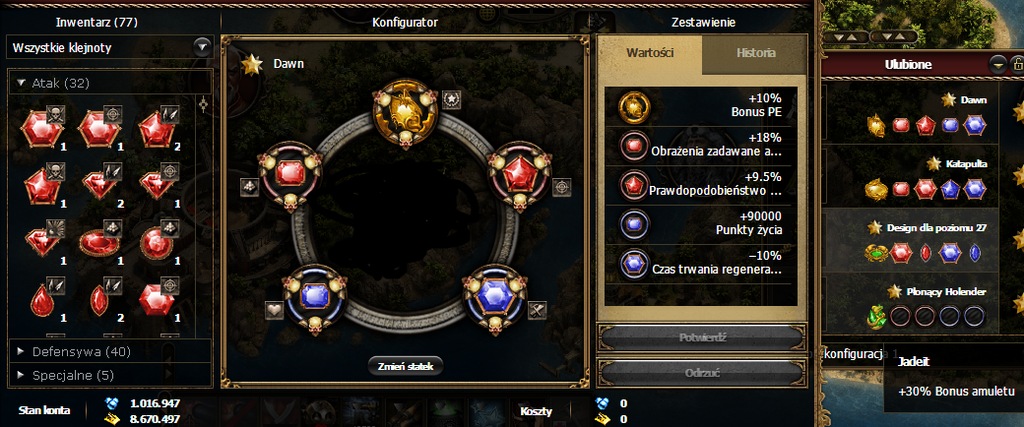
Task: Click the golden amulet gem slot at the top
Action: (x=406, y=113)
